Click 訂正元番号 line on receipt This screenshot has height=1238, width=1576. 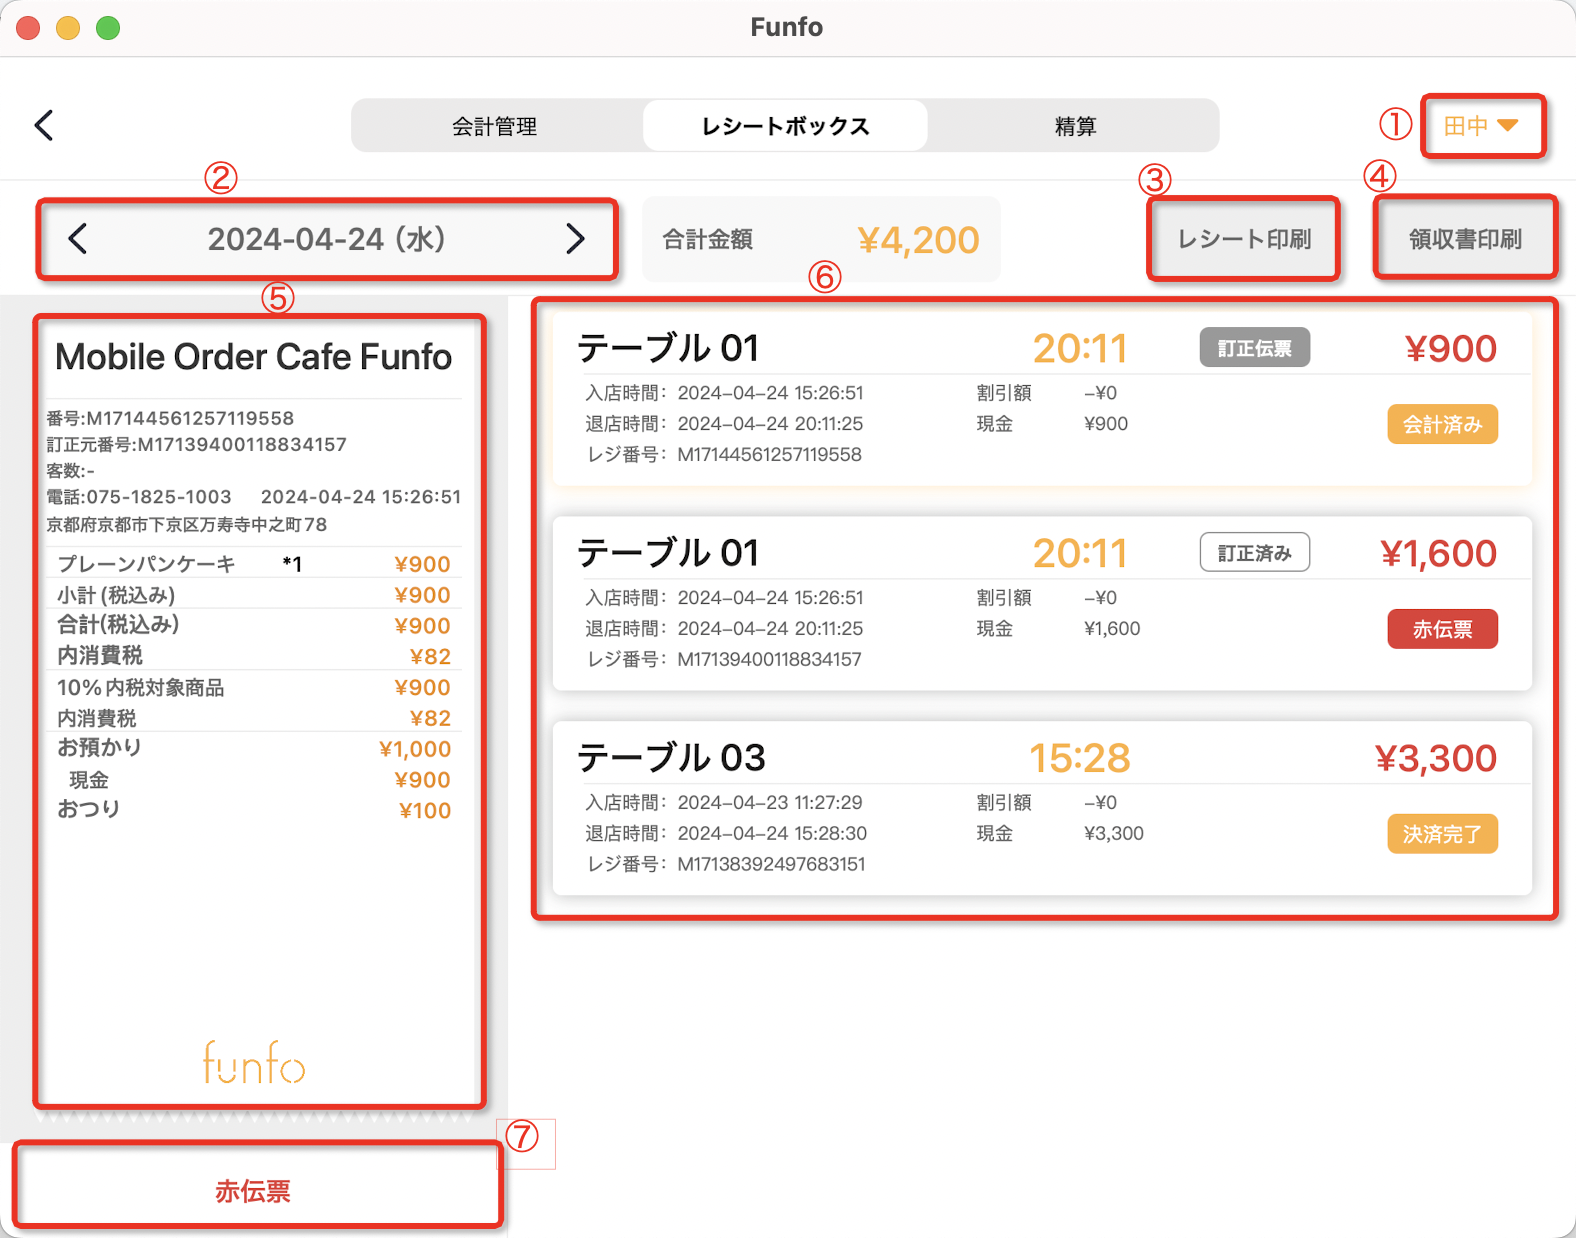[x=197, y=445]
